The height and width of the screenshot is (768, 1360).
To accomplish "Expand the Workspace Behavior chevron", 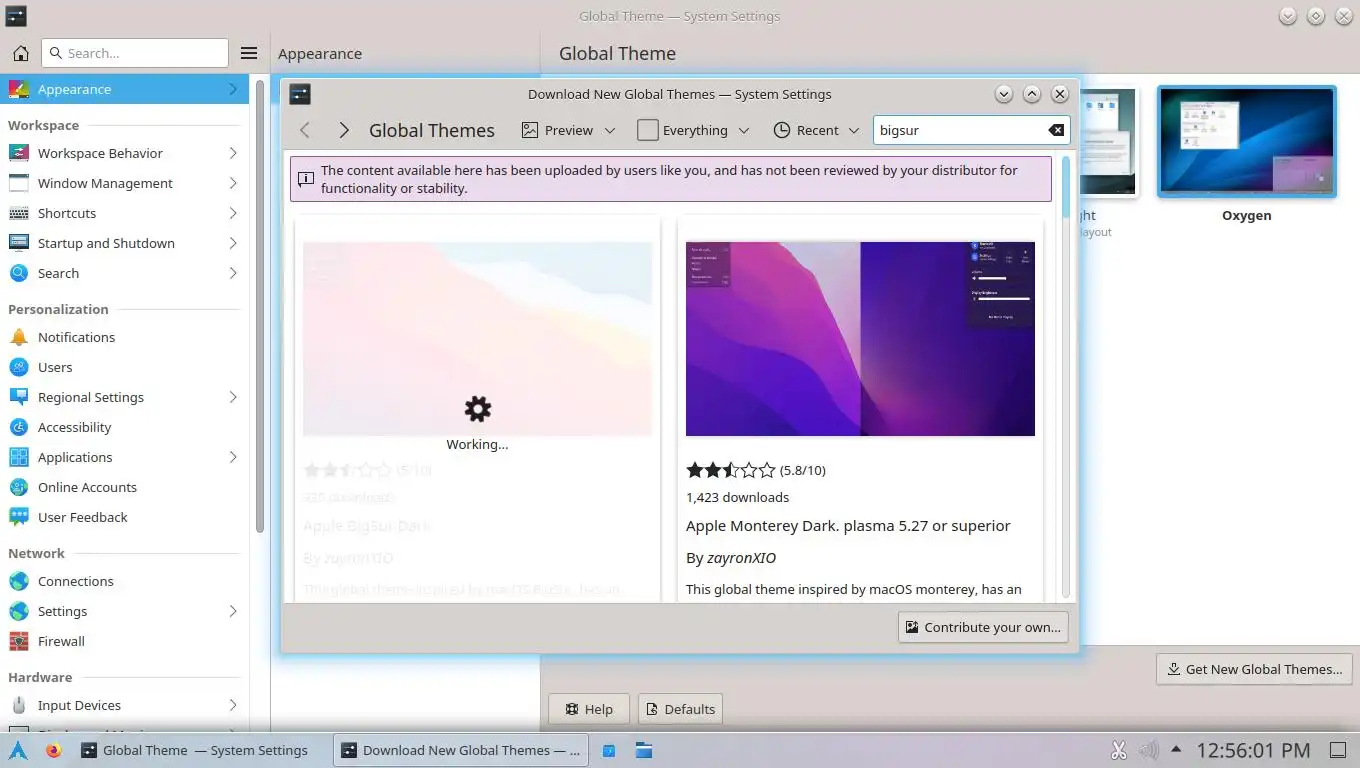I will (233, 153).
